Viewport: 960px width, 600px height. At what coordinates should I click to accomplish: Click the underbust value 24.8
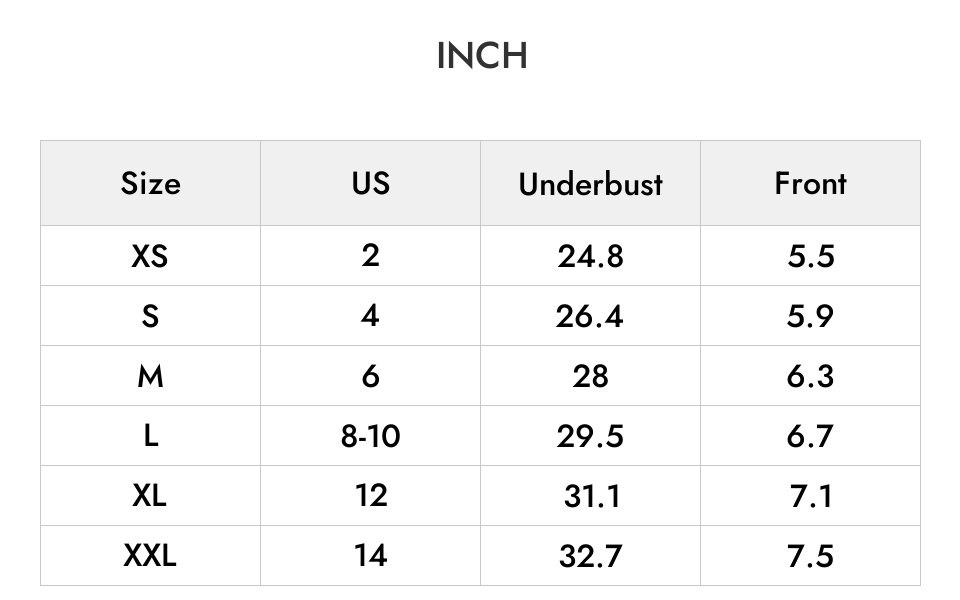(x=590, y=255)
